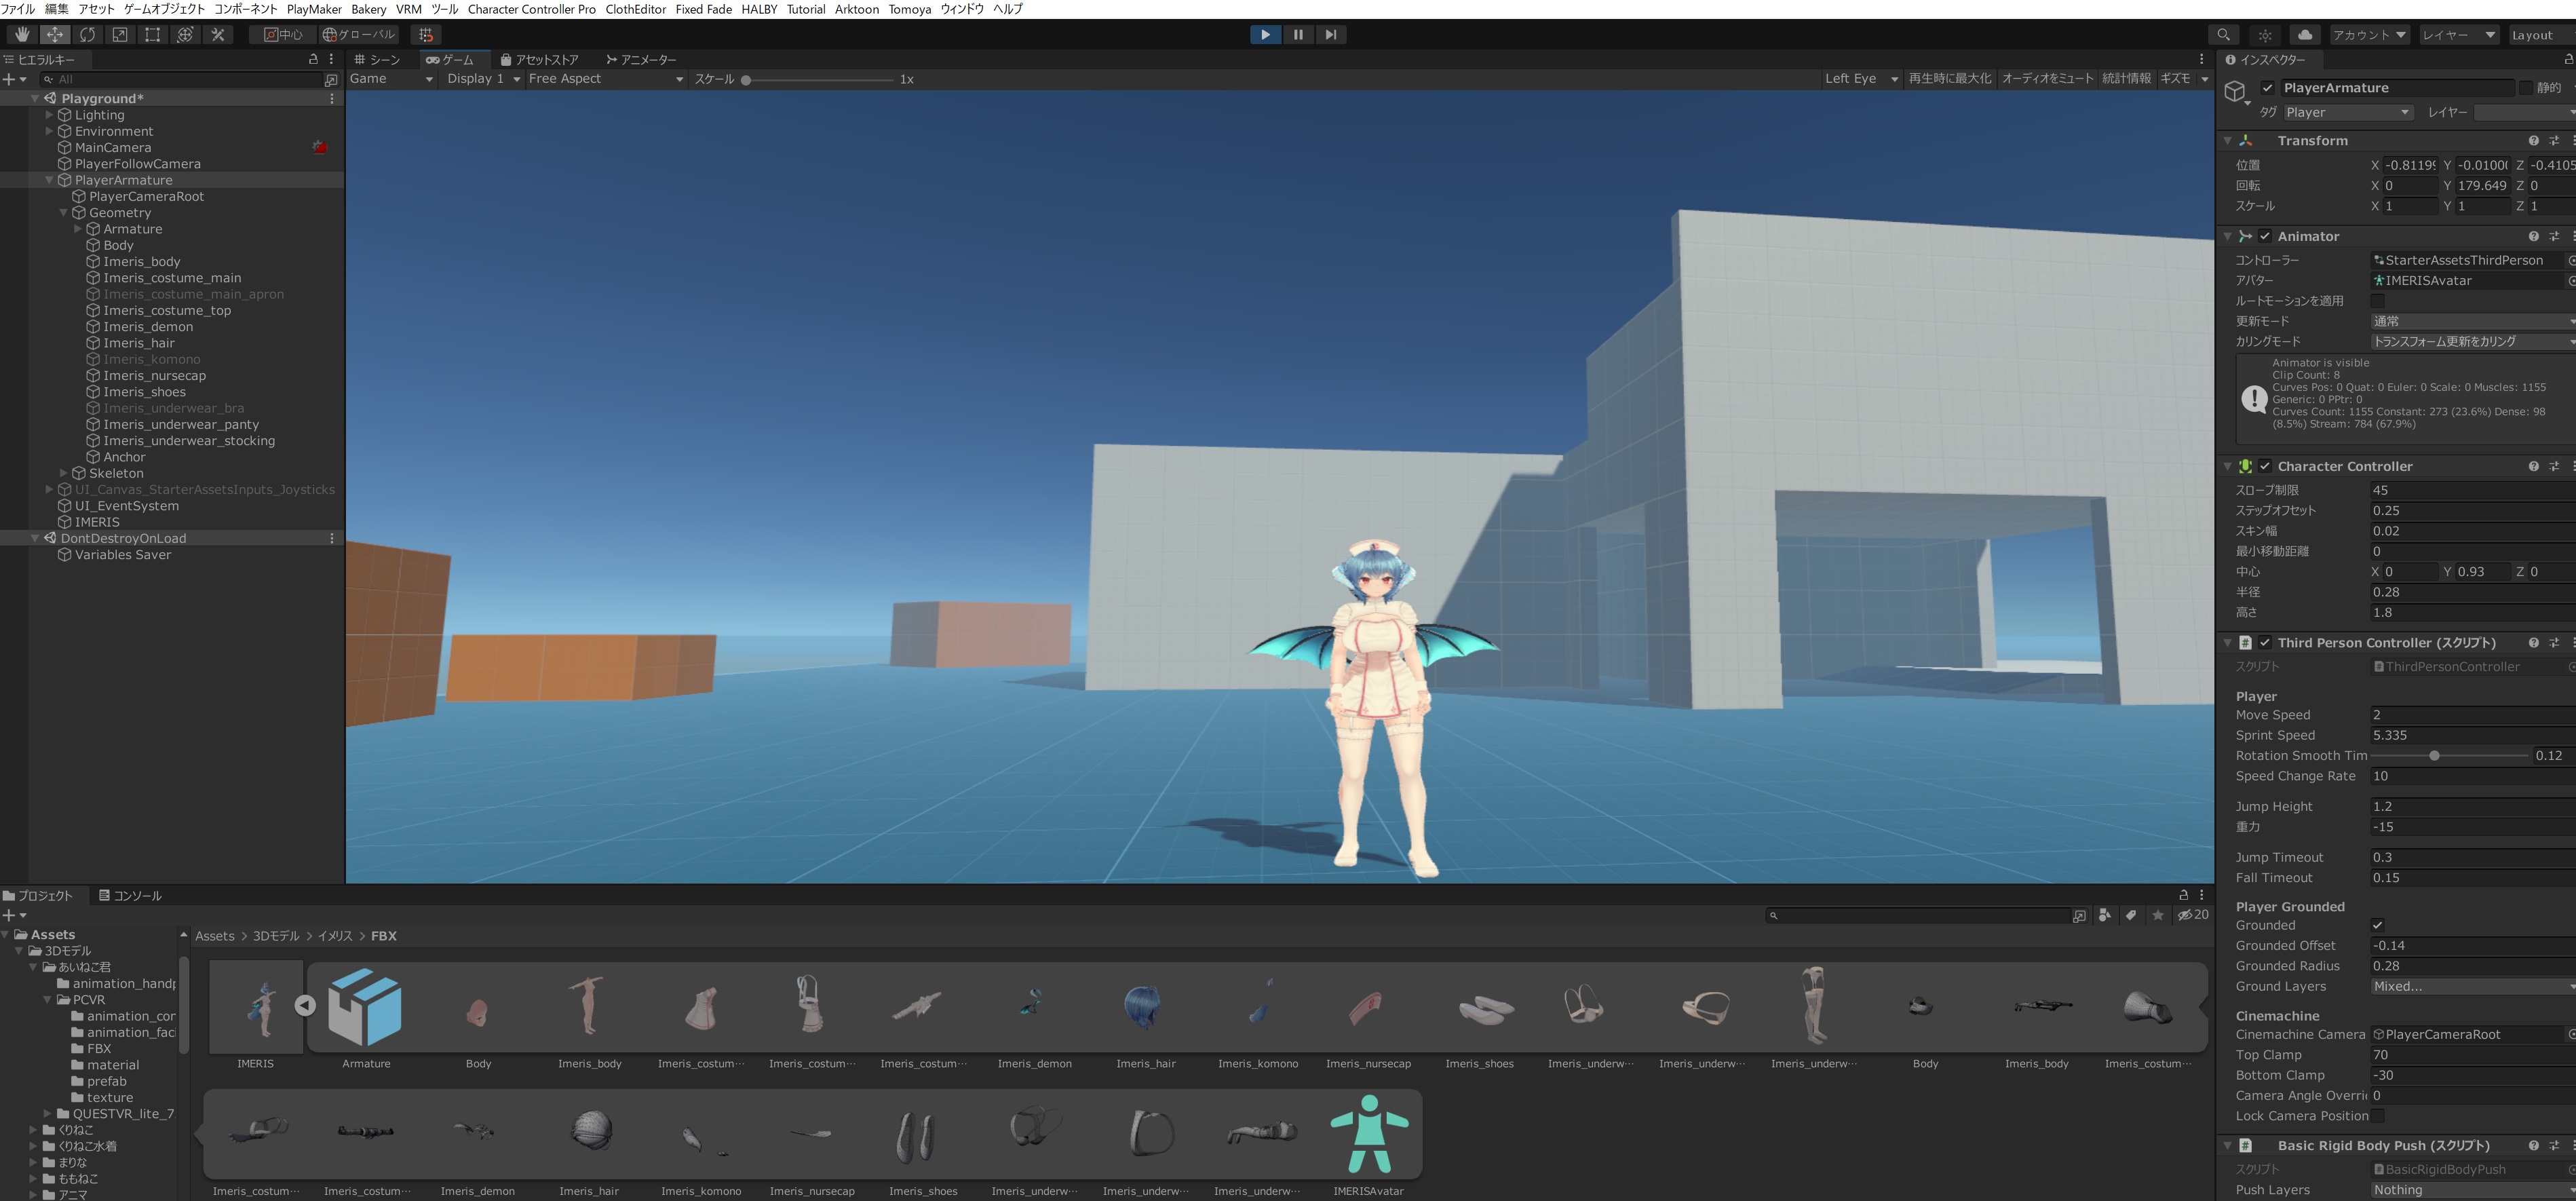
Task: Open Playground scene options menu
Action: tap(332, 98)
